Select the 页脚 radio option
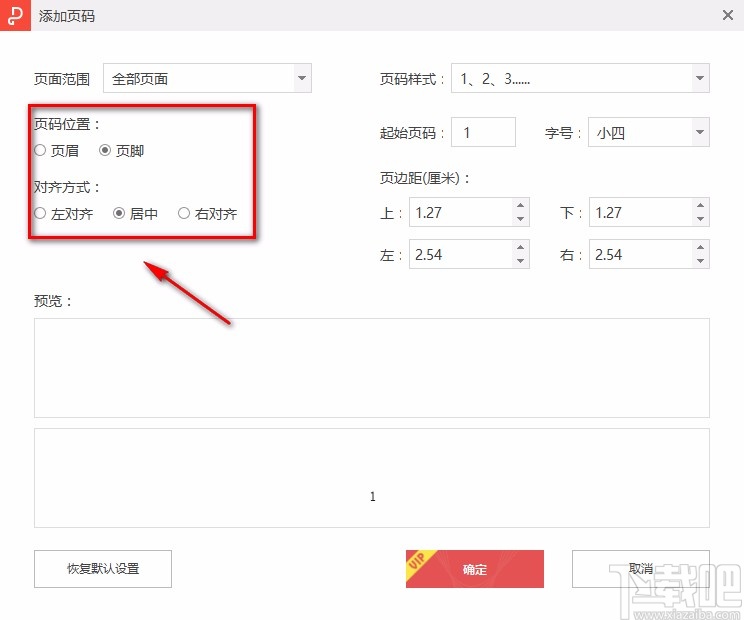The height and width of the screenshot is (620, 744). pyautogui.click(x=105, y=151)
